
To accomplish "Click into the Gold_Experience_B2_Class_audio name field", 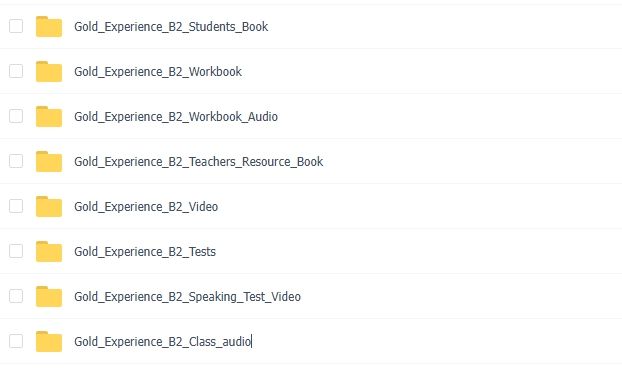I will [163, 341].
